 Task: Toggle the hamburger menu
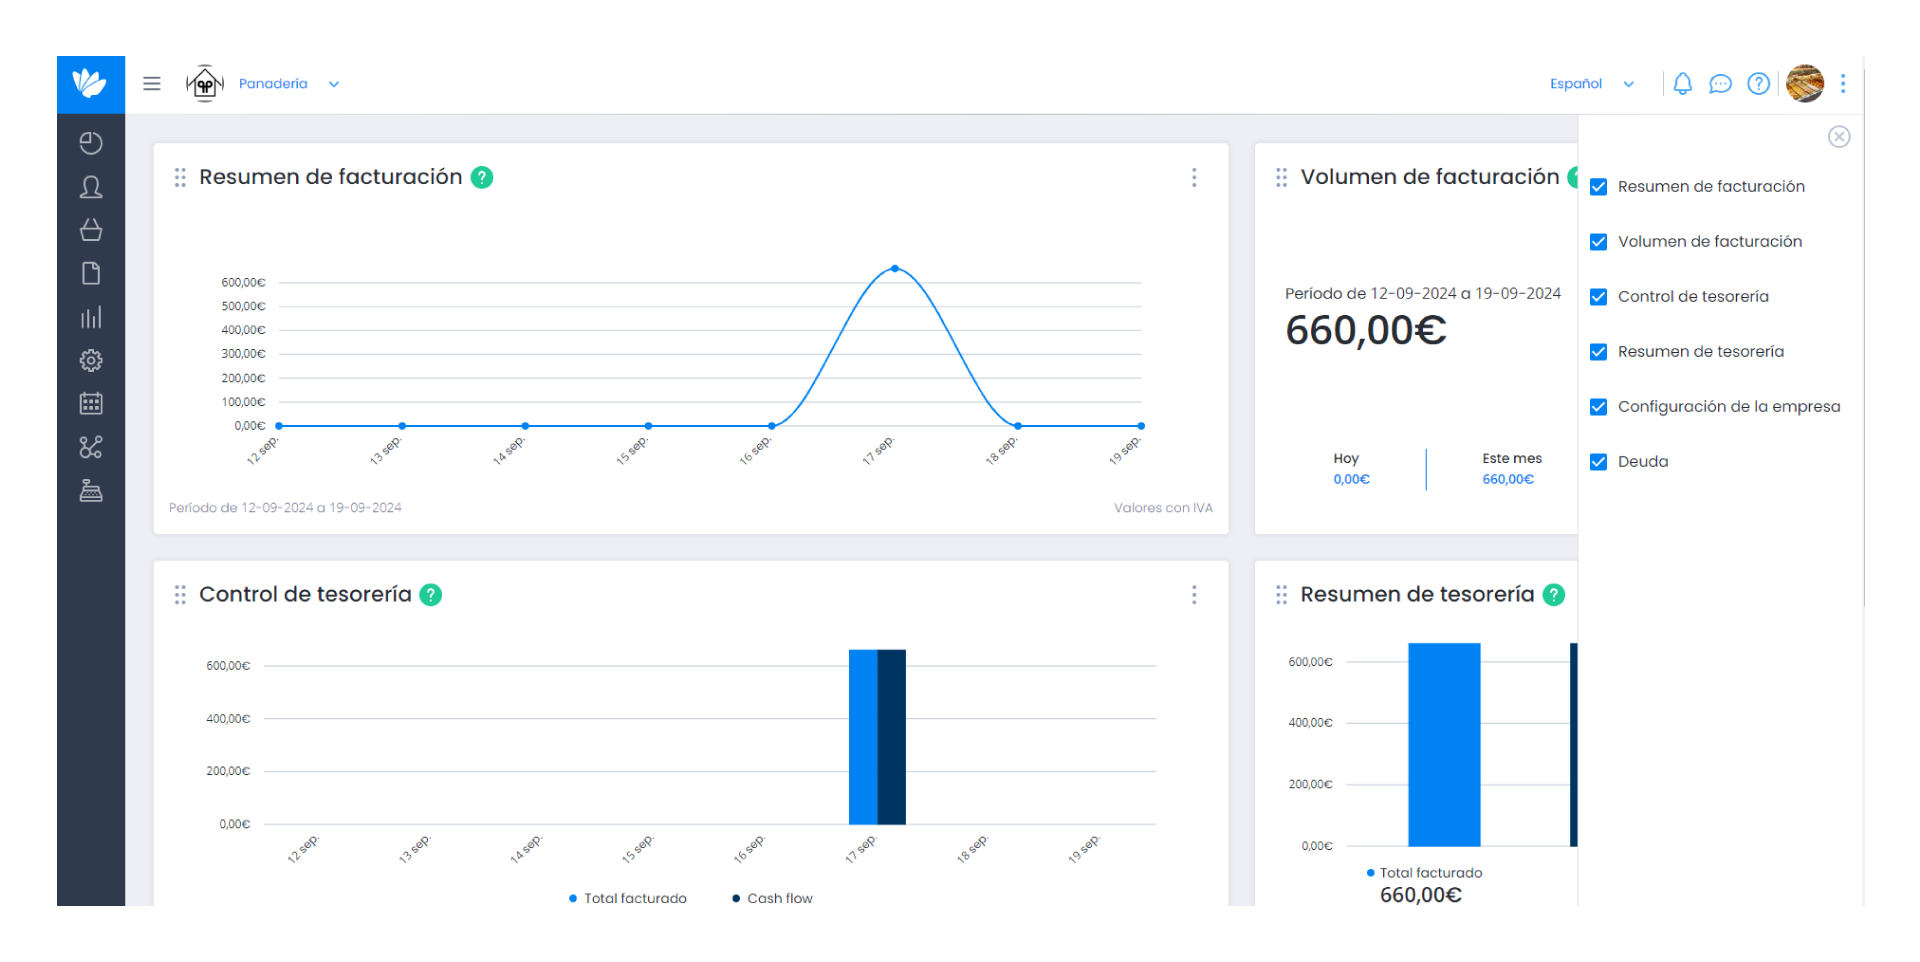click(x=152, y=84)
